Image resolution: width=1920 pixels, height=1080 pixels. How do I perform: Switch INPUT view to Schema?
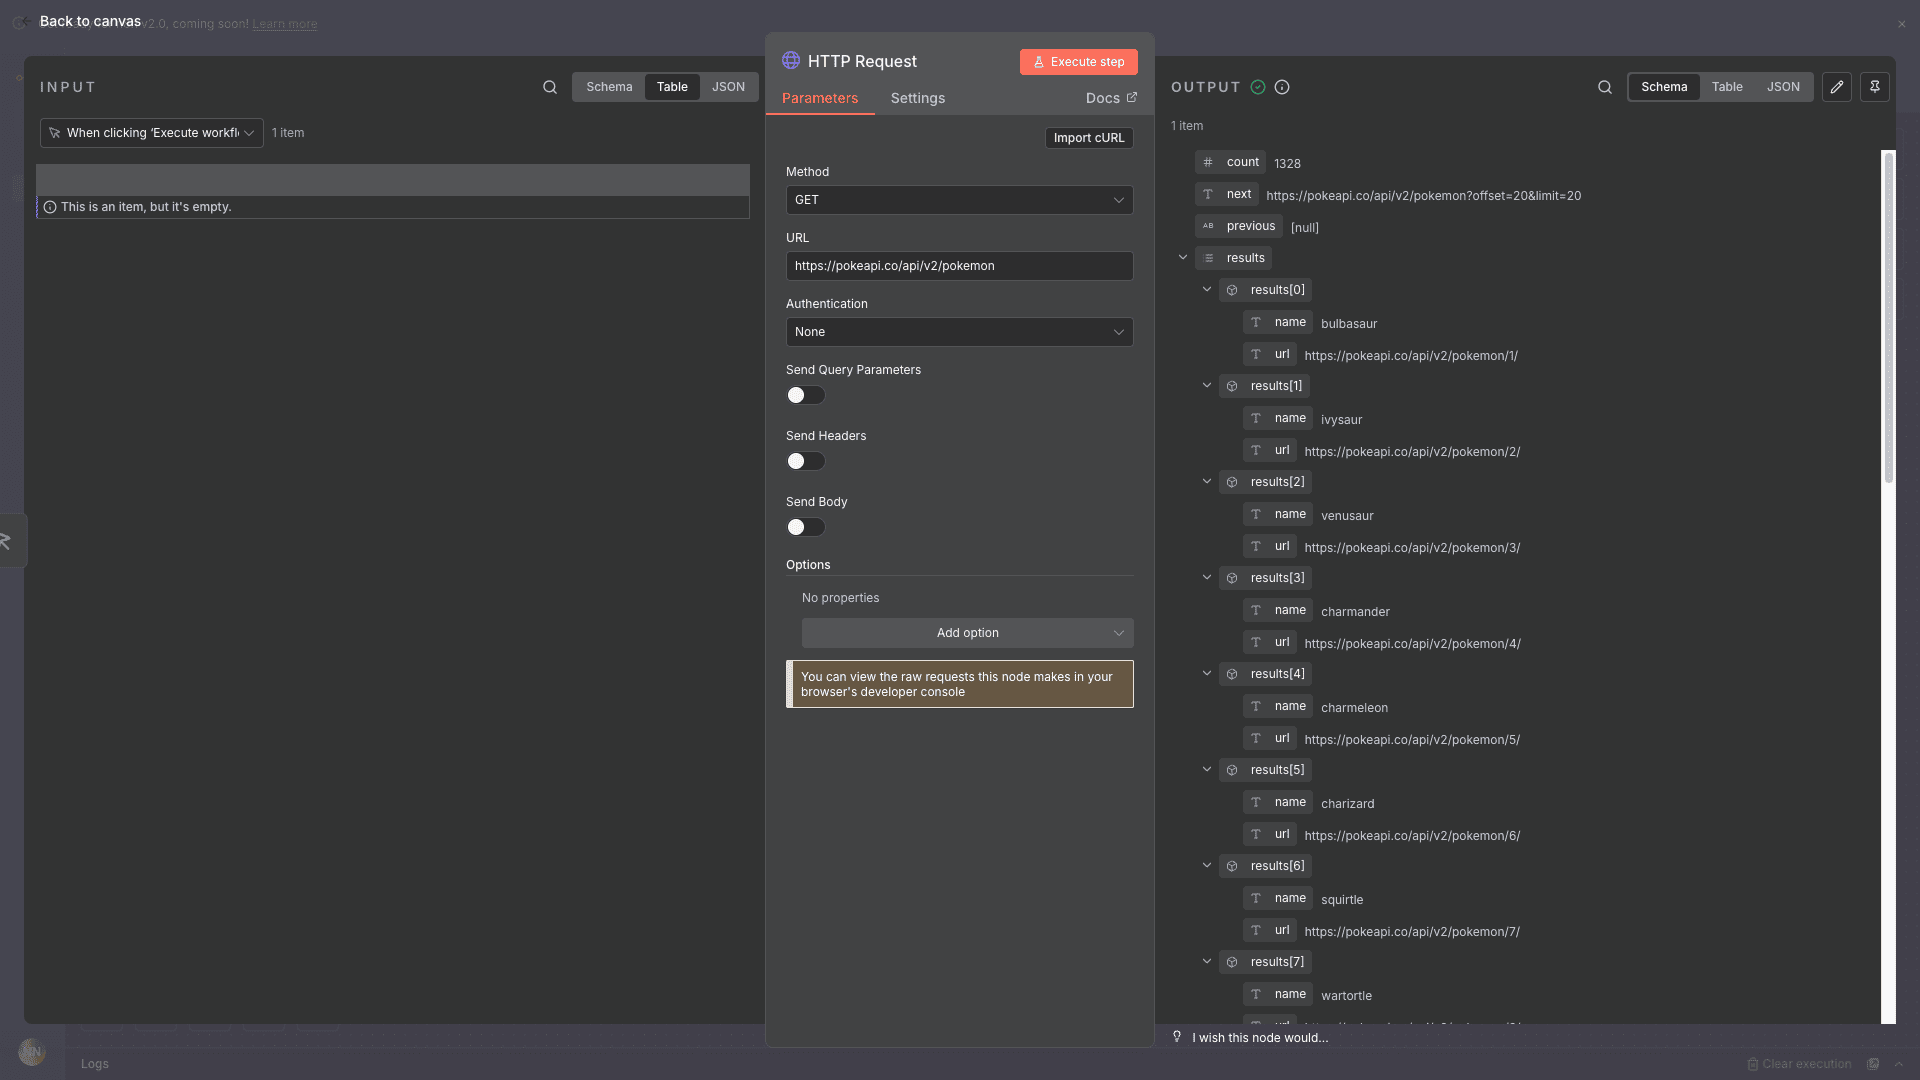coord(609,87)
